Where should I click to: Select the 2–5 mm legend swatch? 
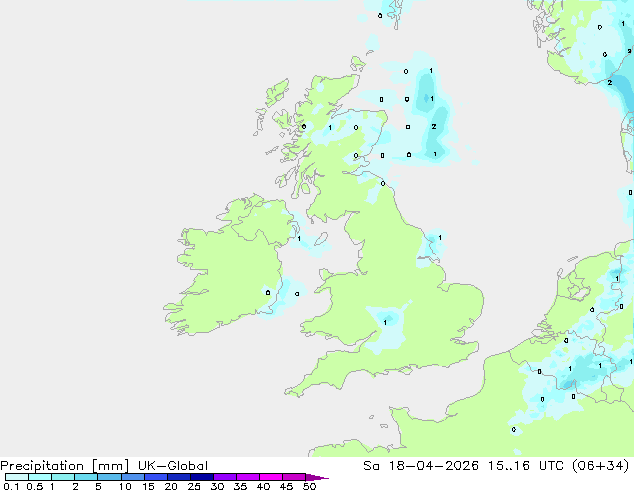click(x=87, y=477)
